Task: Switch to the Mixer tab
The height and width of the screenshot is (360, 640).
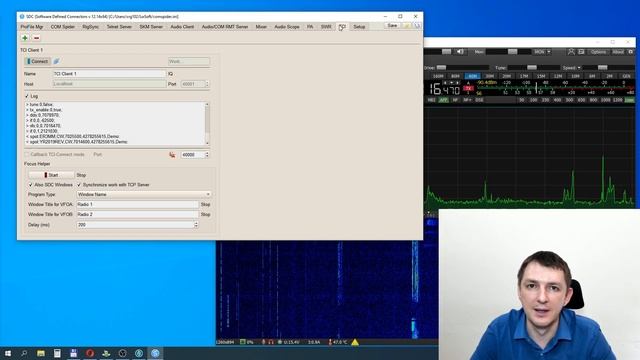Action: click(261, 27)
